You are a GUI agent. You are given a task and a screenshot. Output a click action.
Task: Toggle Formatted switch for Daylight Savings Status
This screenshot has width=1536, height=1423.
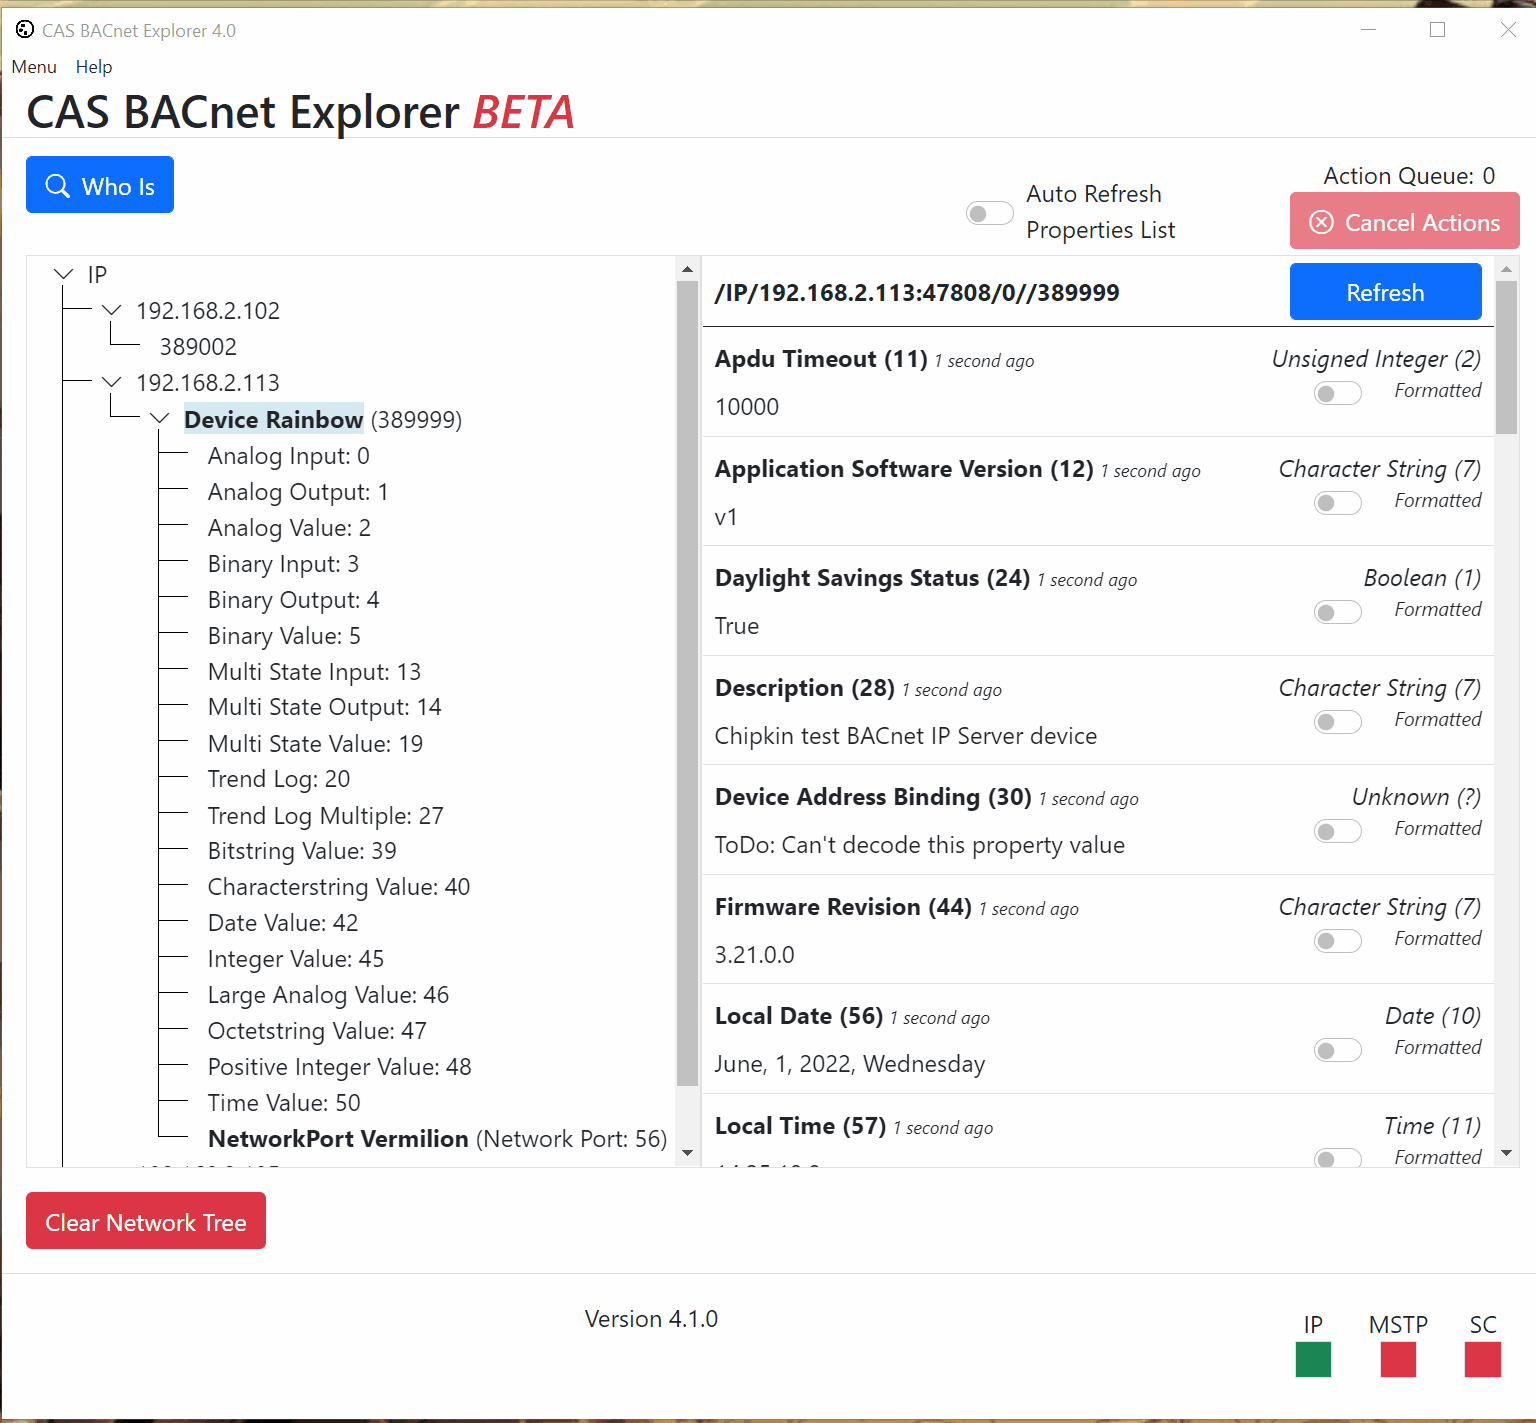(1338, 612)
